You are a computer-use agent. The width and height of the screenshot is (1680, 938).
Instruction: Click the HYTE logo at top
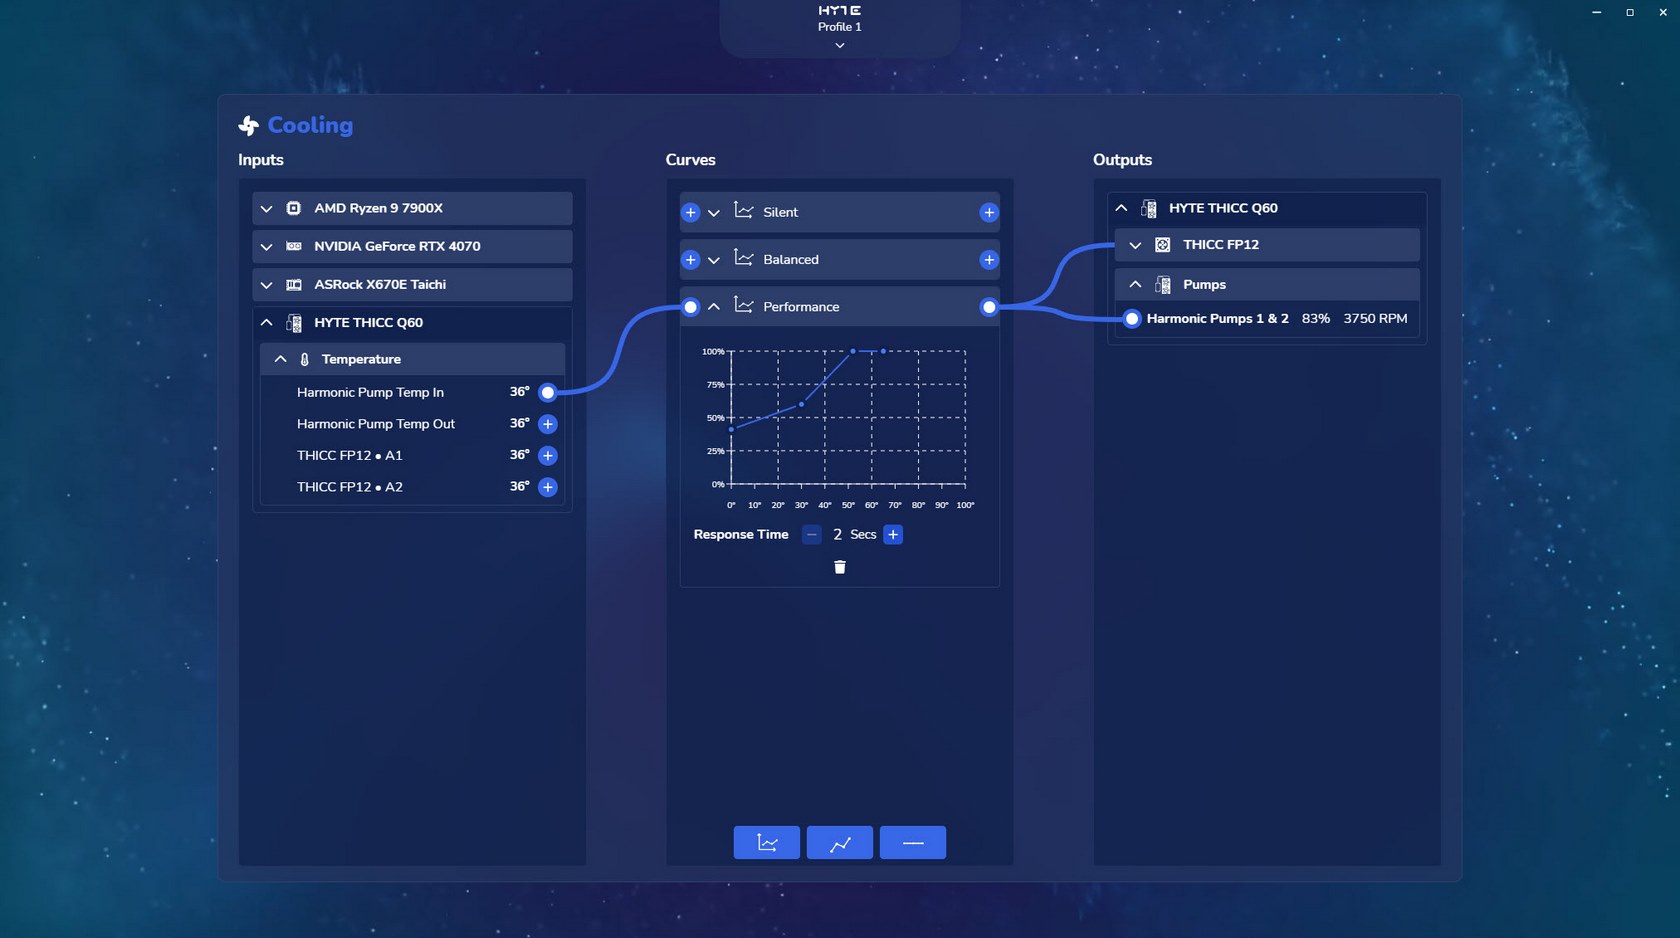[840, 10]
